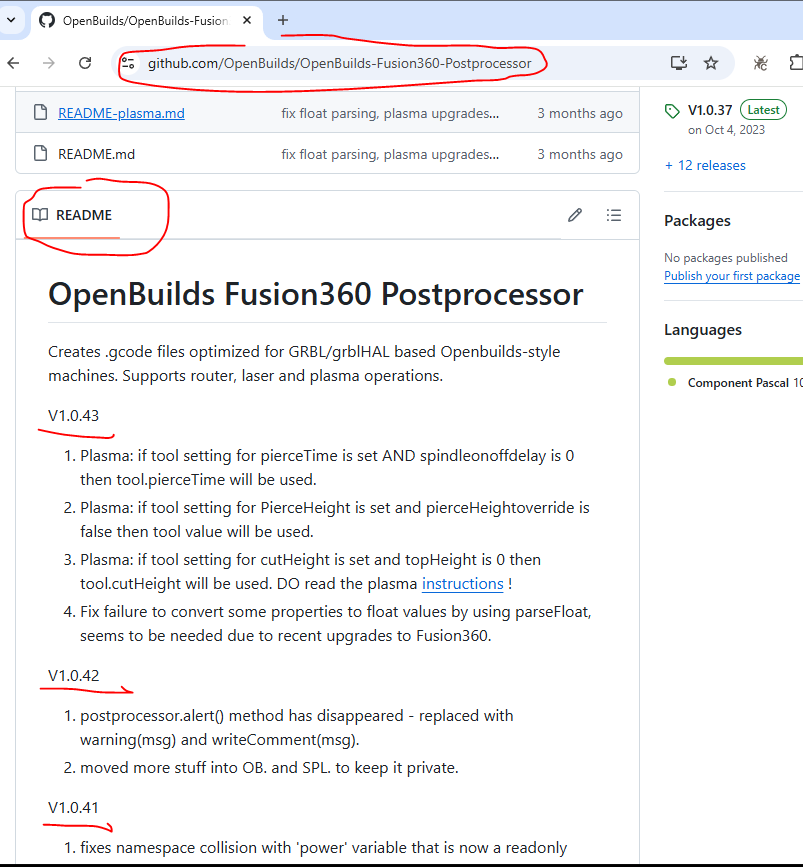Open the README-plasma.md file link
This screenshot has height=867, width=803.
121,113
